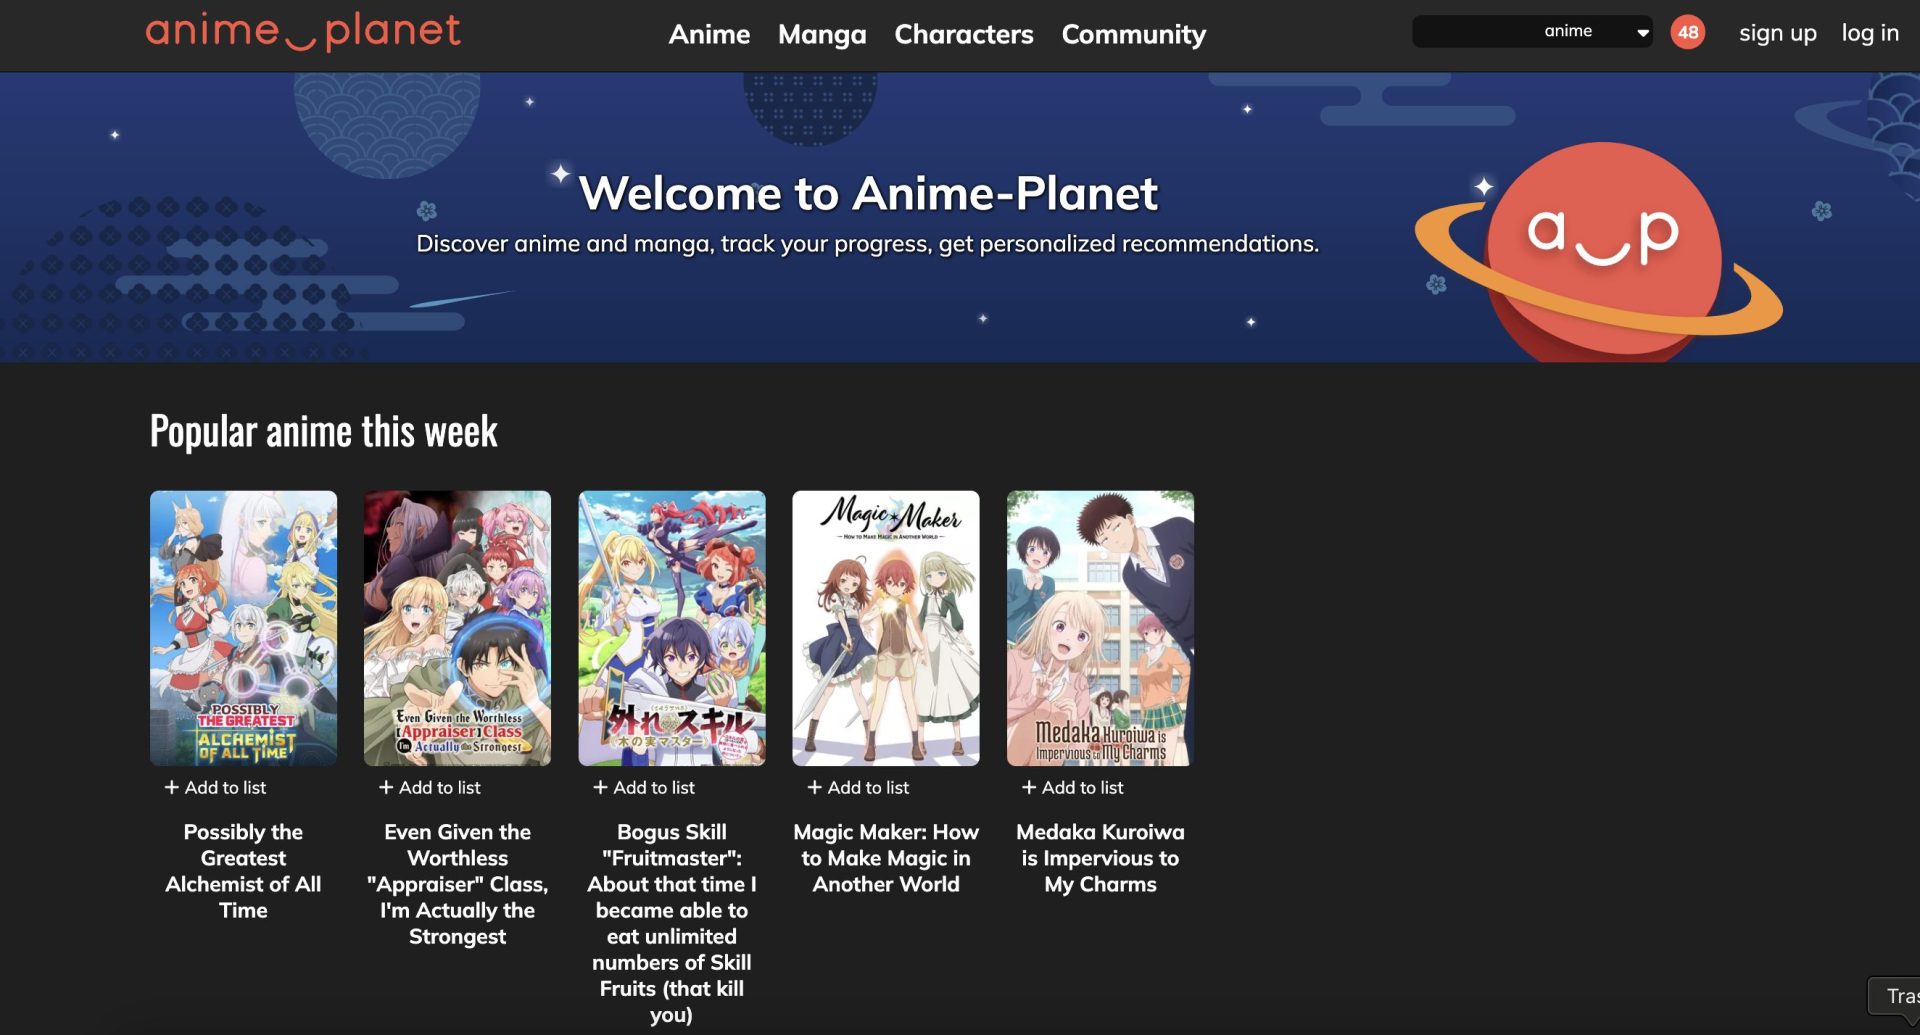Add Possibly the Greatest Alchemist to list
Viewport: 1920px width, 1035px height.
coord(215,787)
